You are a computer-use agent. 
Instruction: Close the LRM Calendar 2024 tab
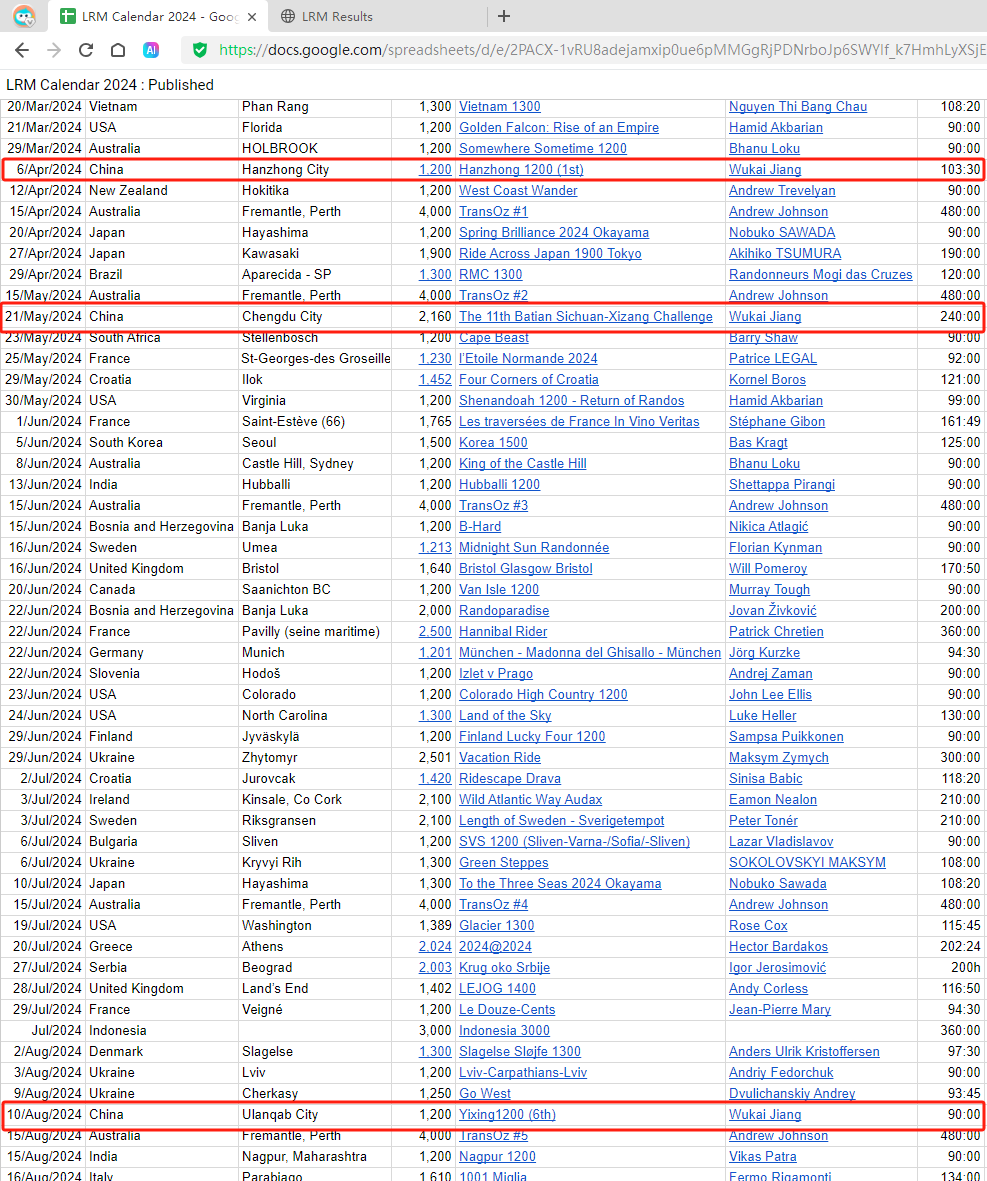(x=251, y=17)
